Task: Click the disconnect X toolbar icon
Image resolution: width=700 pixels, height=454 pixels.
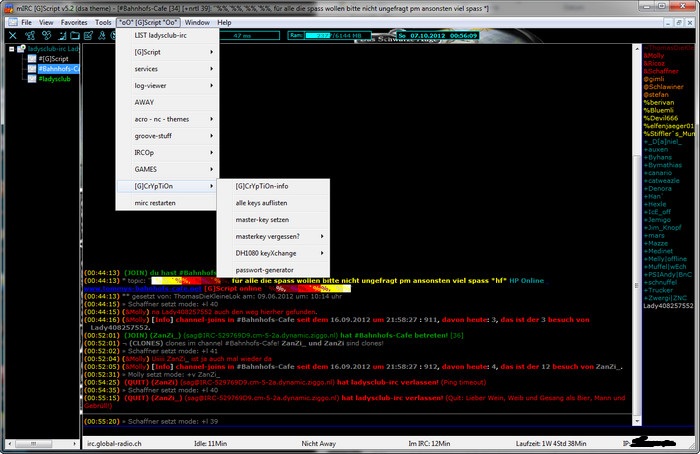Action: coord(12,35)
